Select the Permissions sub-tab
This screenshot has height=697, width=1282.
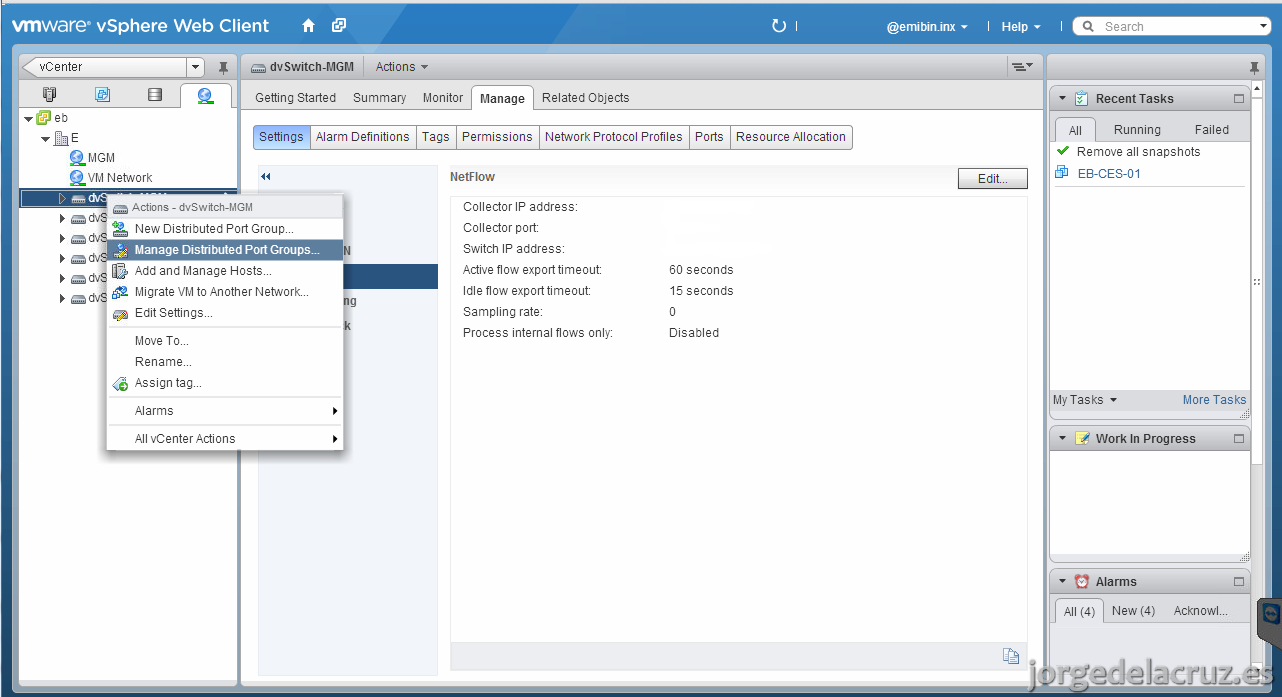[496, 137]
